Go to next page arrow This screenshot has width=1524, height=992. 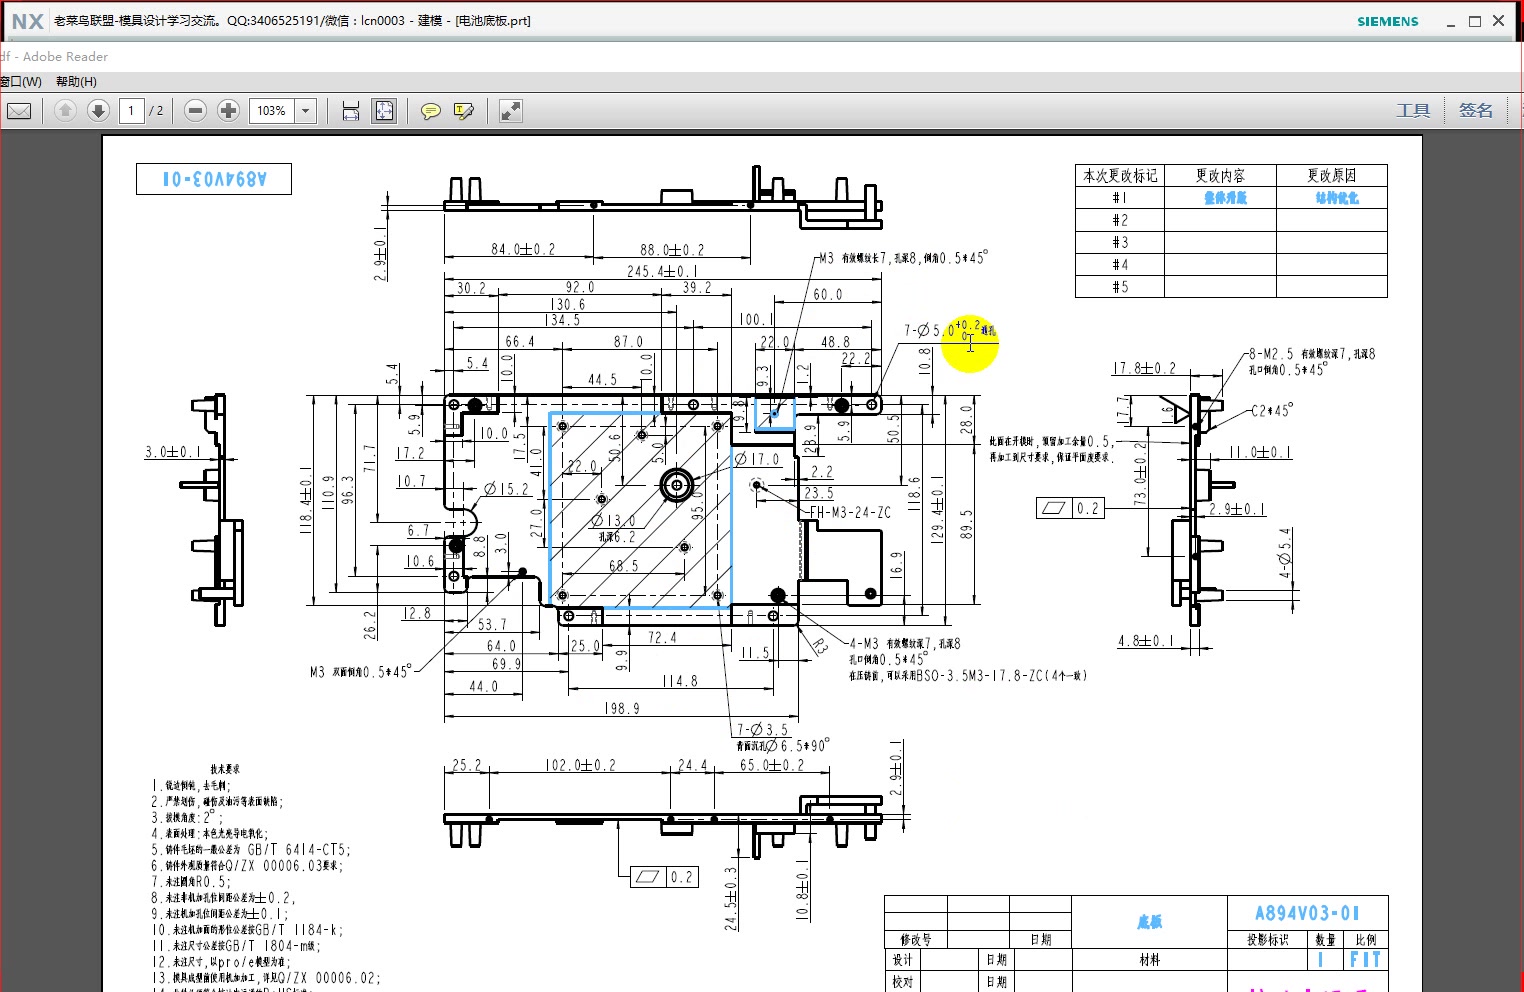click(98, 111)
